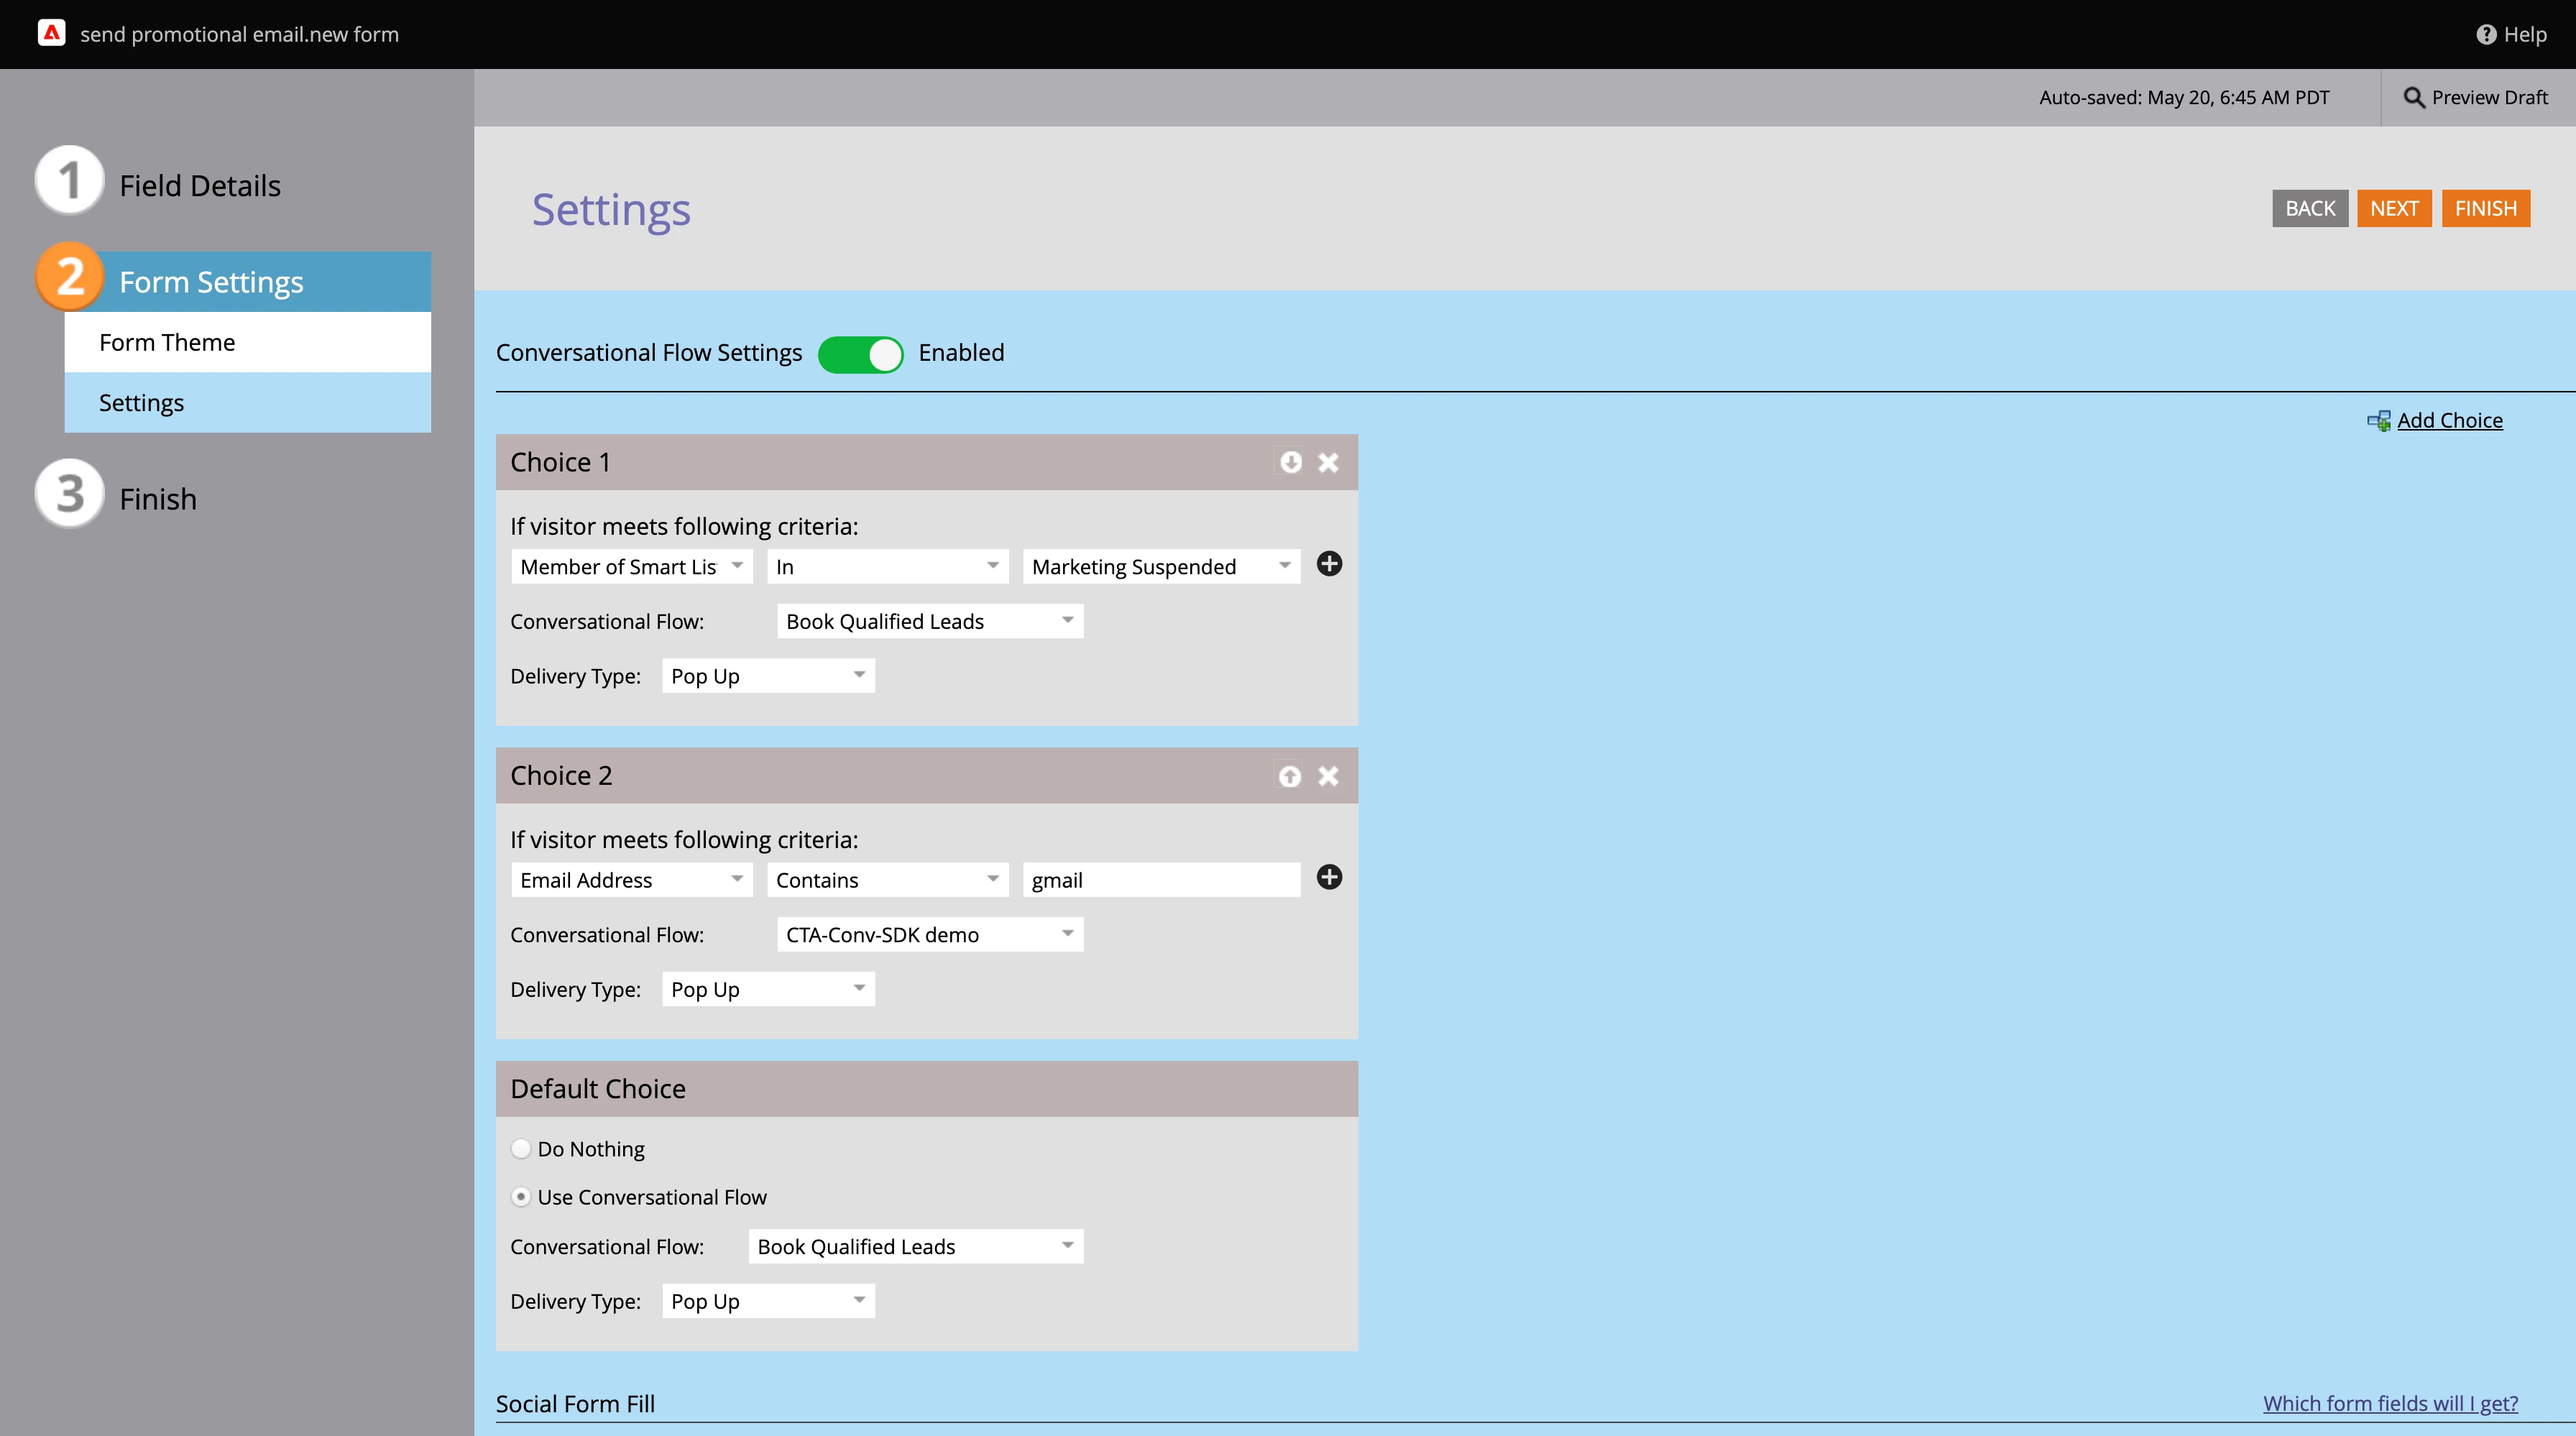Open Preview Draft
Screen dimensions: 2576x1436
point(2476,97)
